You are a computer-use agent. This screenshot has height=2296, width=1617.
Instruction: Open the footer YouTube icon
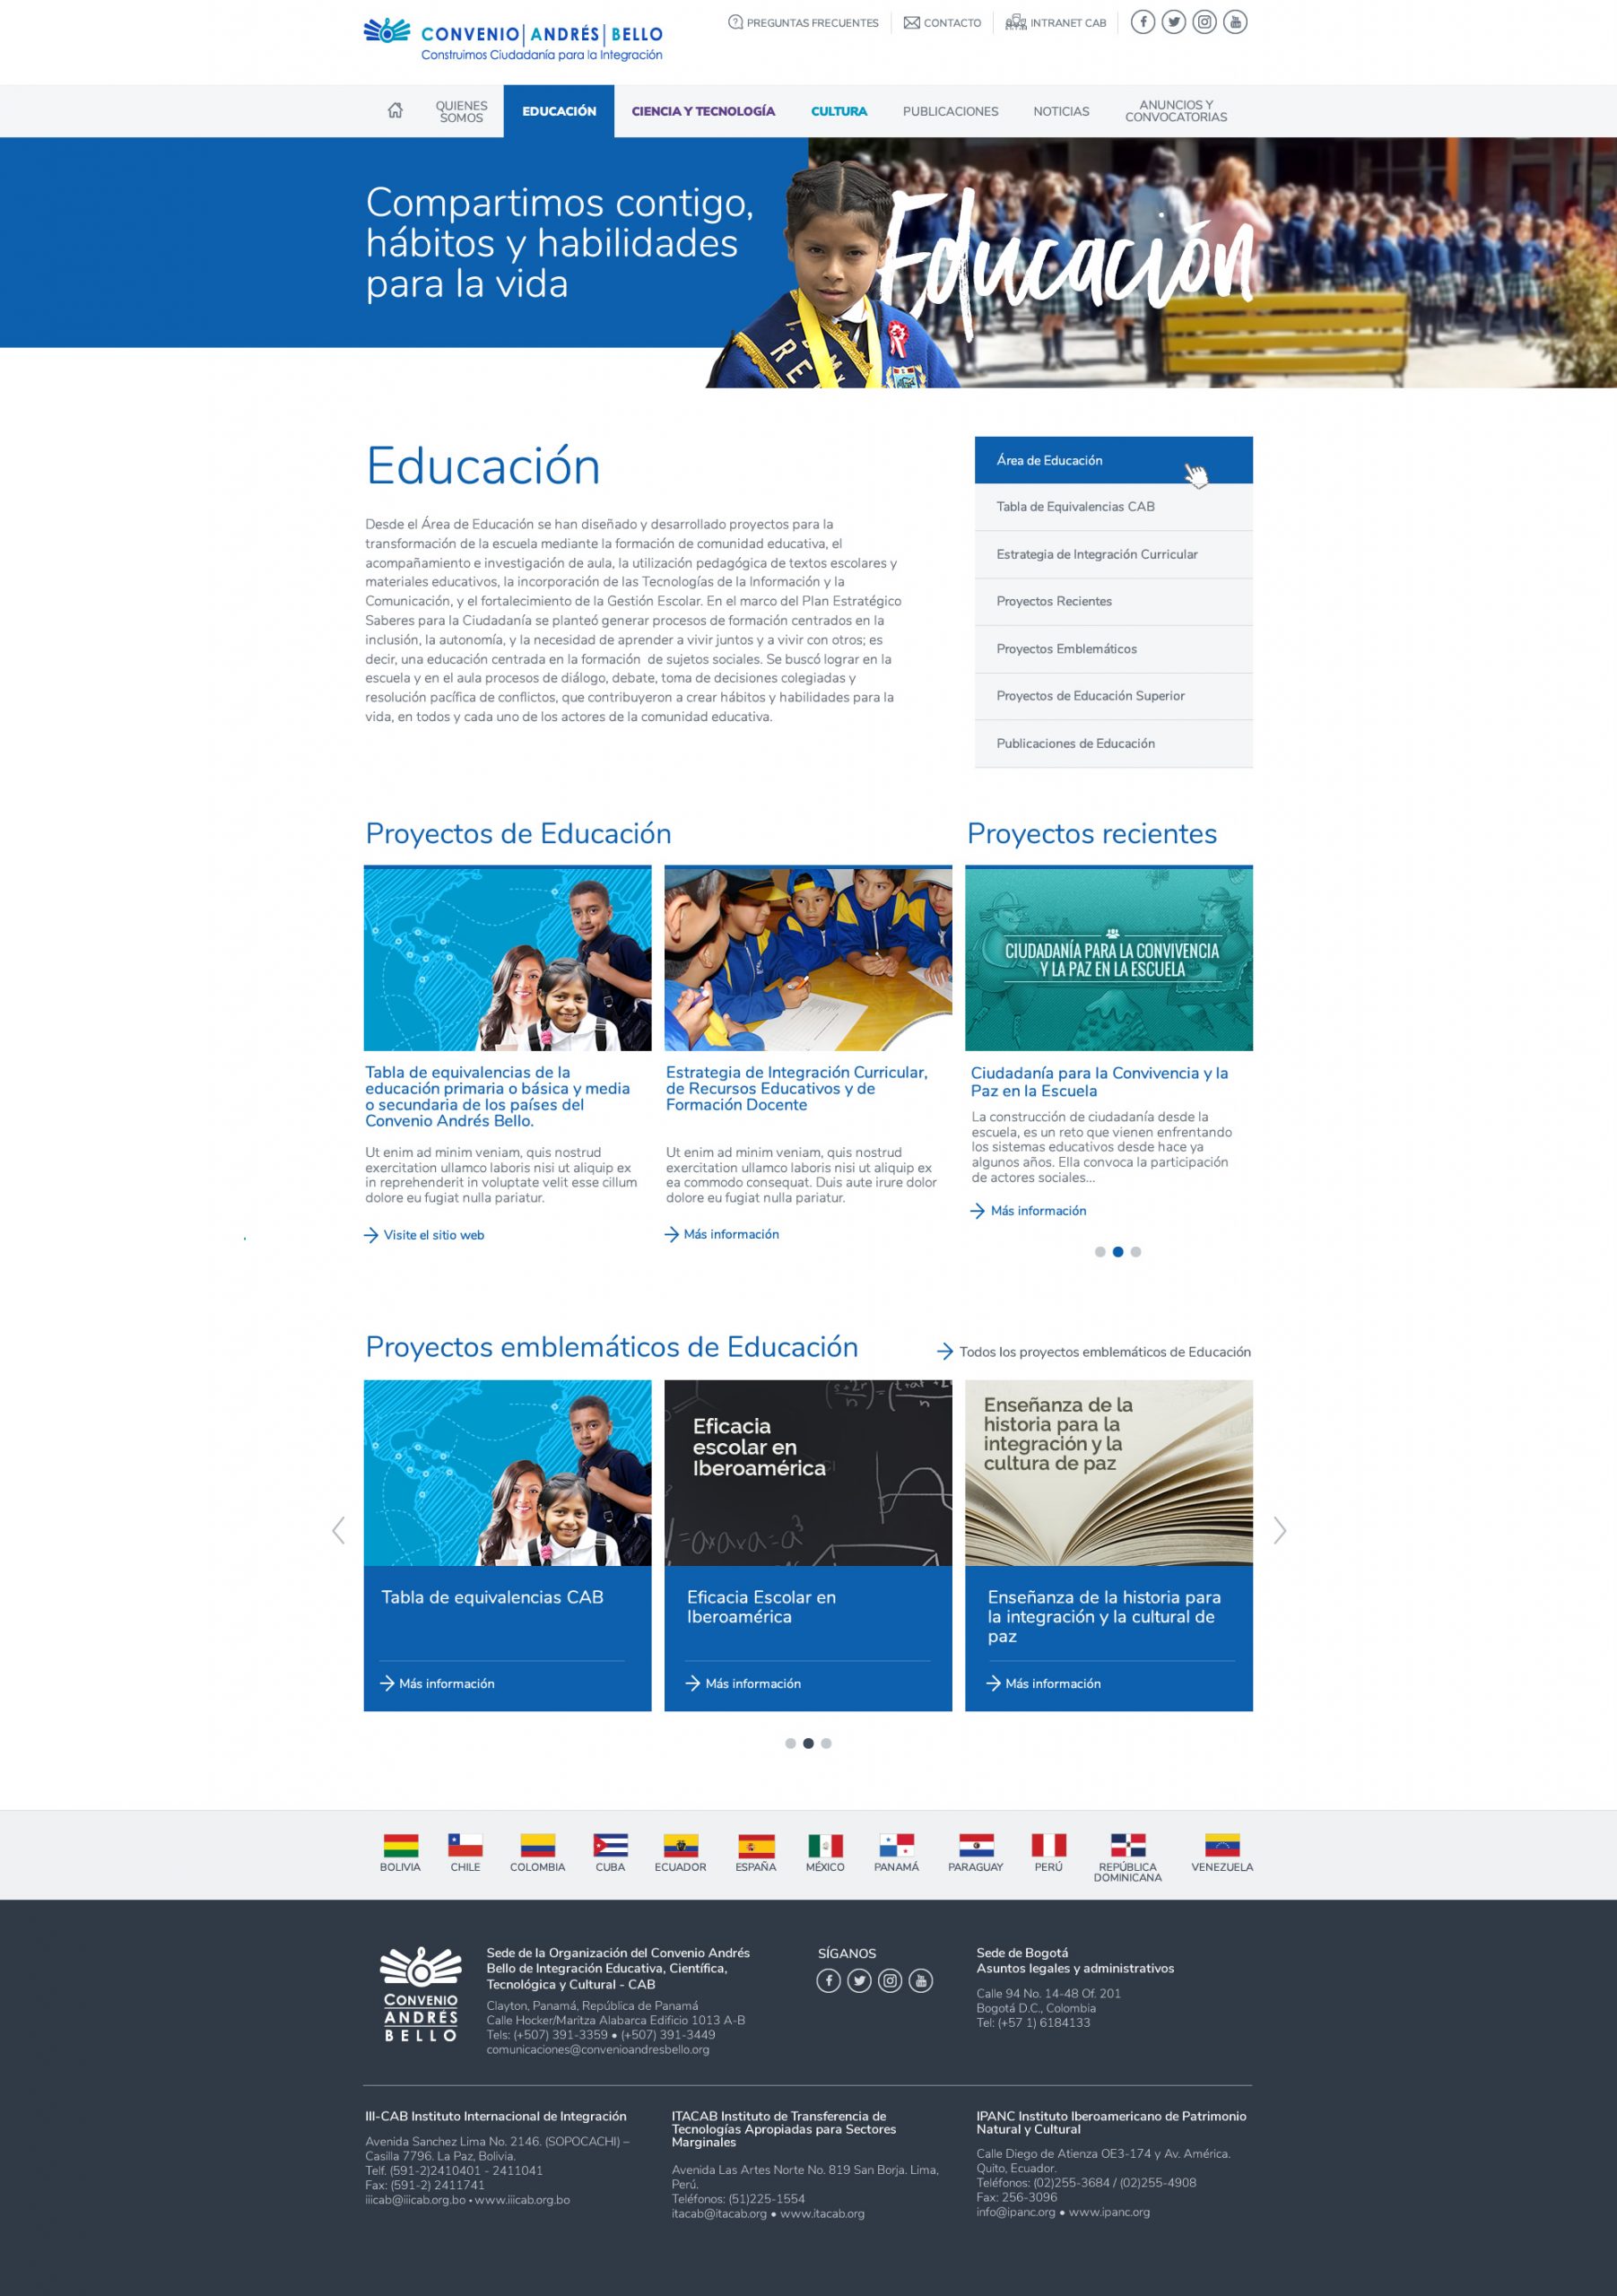point(920,1980)
